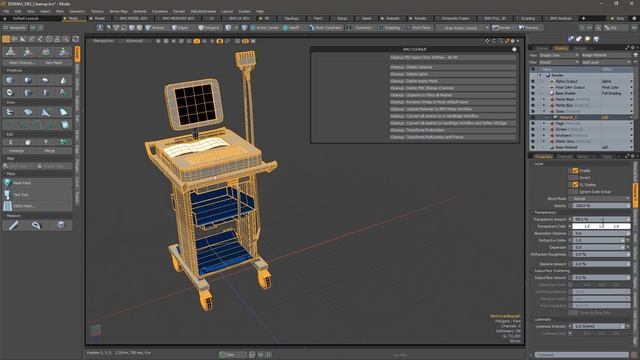Click Cleanup : Delete Cameras button
640x360 pixels.
coord(453,67)
